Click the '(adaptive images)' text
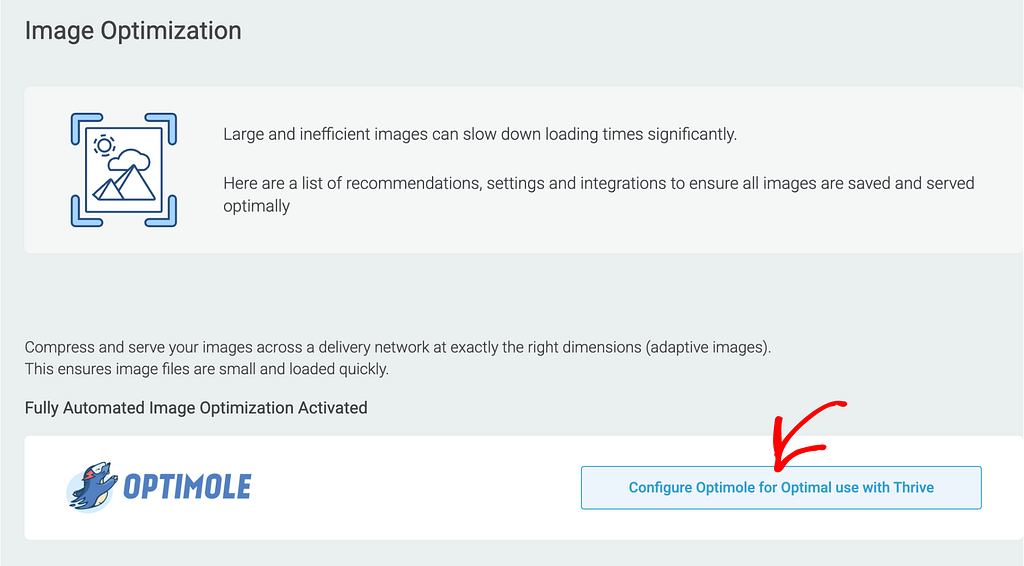Viewport: 1024px width, 566px height. click(708, 347)
